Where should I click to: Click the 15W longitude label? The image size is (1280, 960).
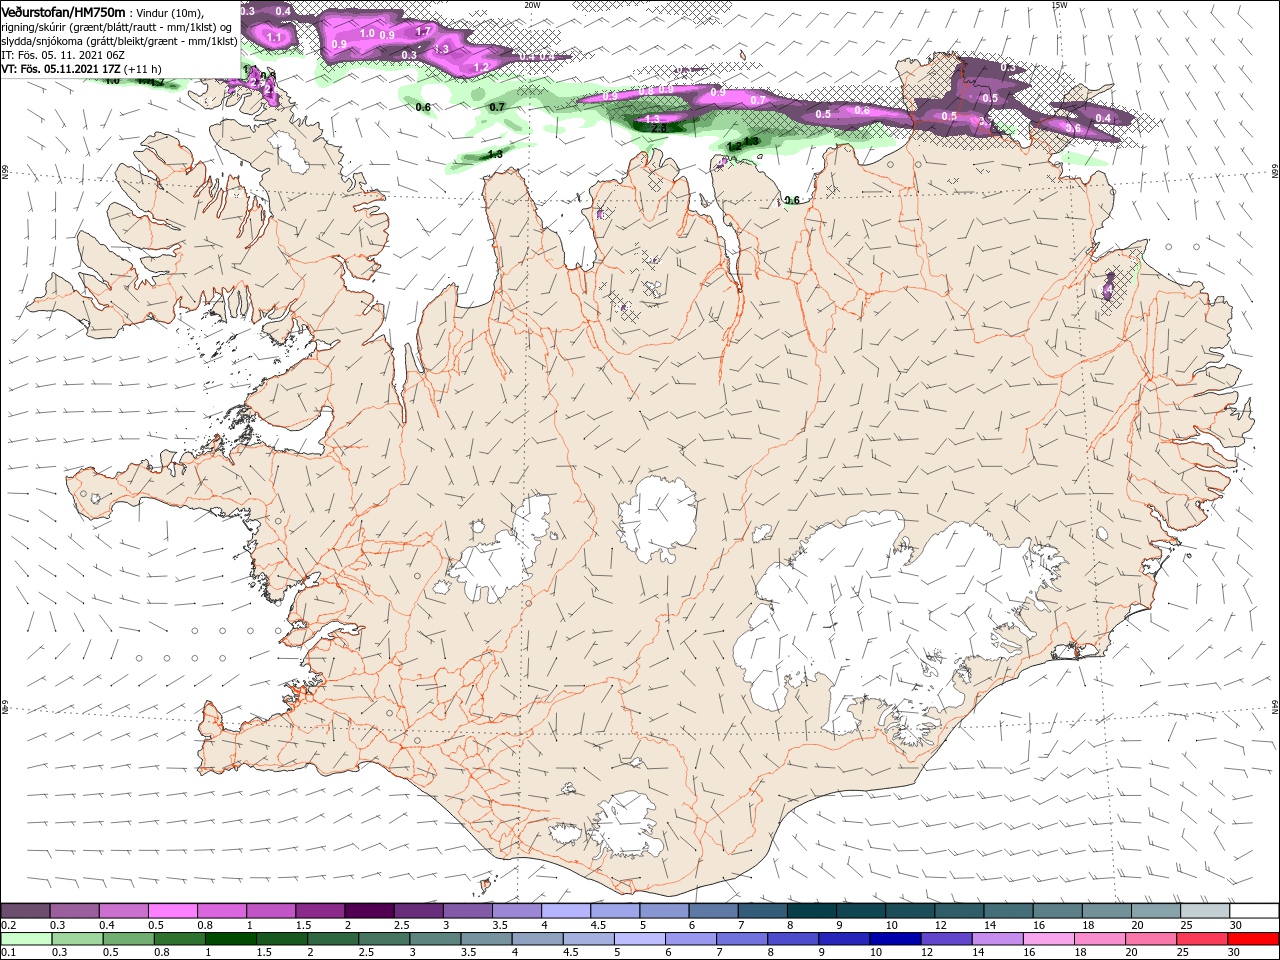point(1059,4)
